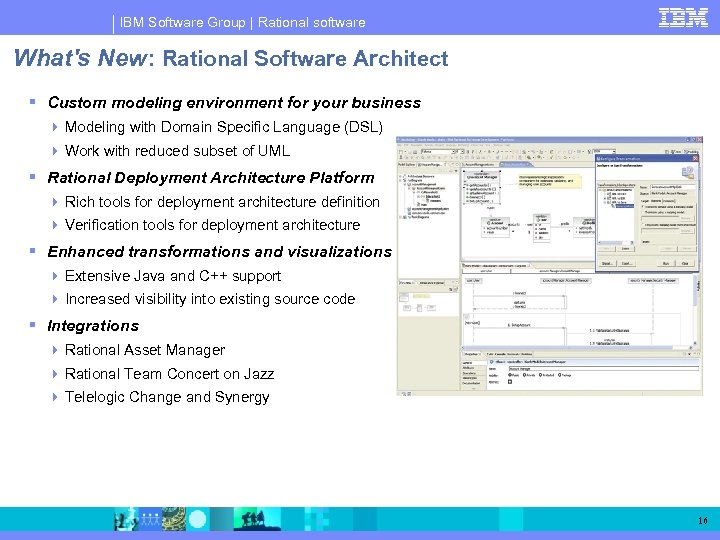Click the yellow note in the class diagram

[x=550, y=181]
